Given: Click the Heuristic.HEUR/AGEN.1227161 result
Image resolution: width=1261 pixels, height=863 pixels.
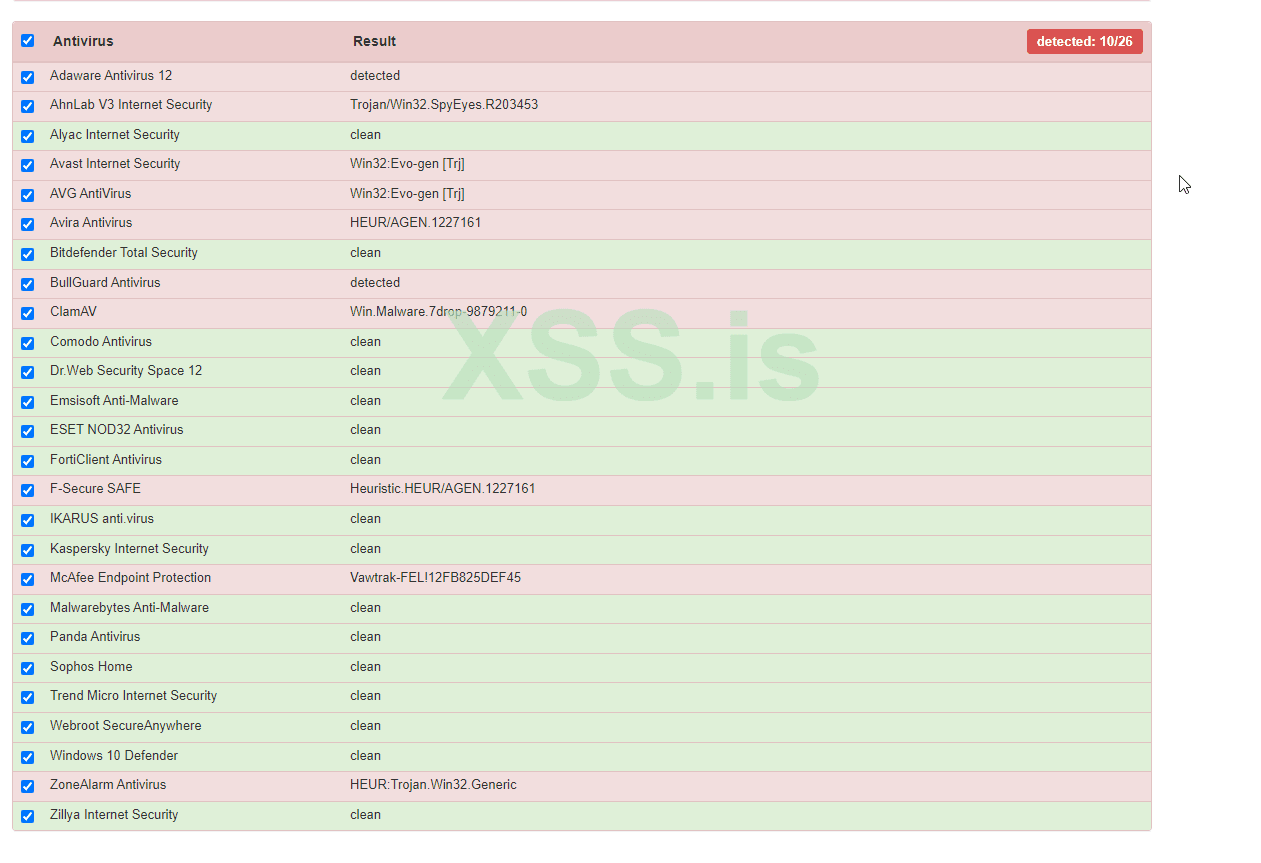Looking at the screenshot, I should coord(442,489).
